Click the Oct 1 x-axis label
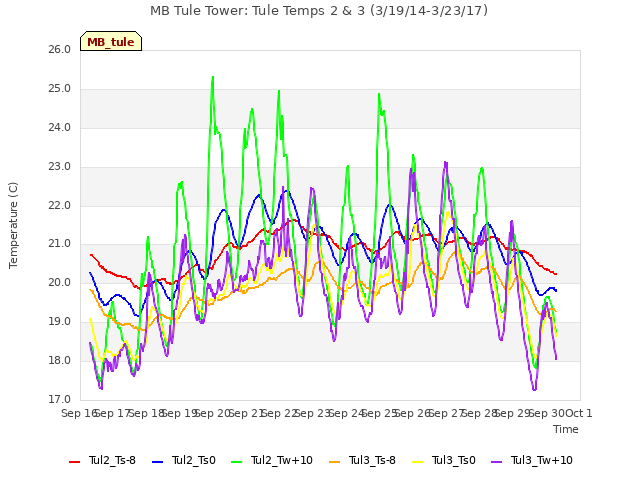 coord(579,413)
